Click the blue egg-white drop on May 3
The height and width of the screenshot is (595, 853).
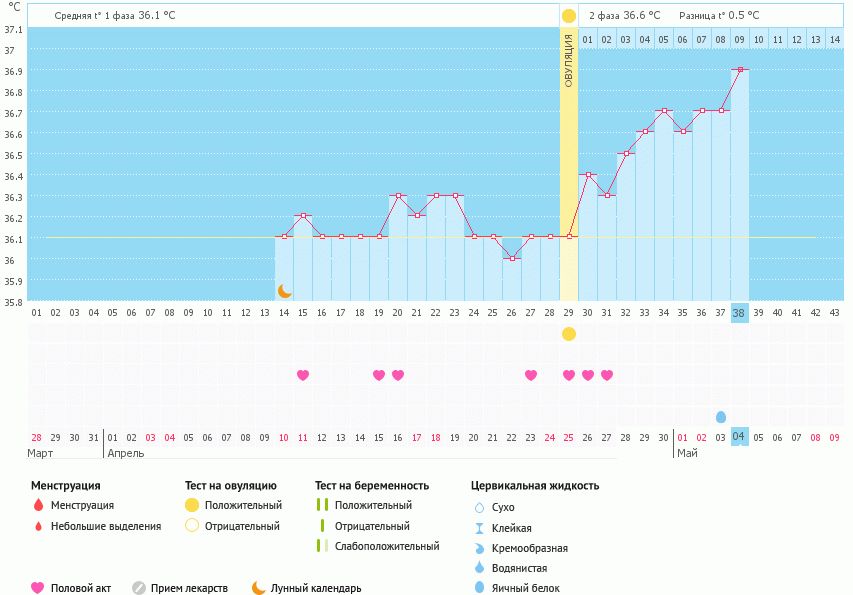(x=721, y=417)
